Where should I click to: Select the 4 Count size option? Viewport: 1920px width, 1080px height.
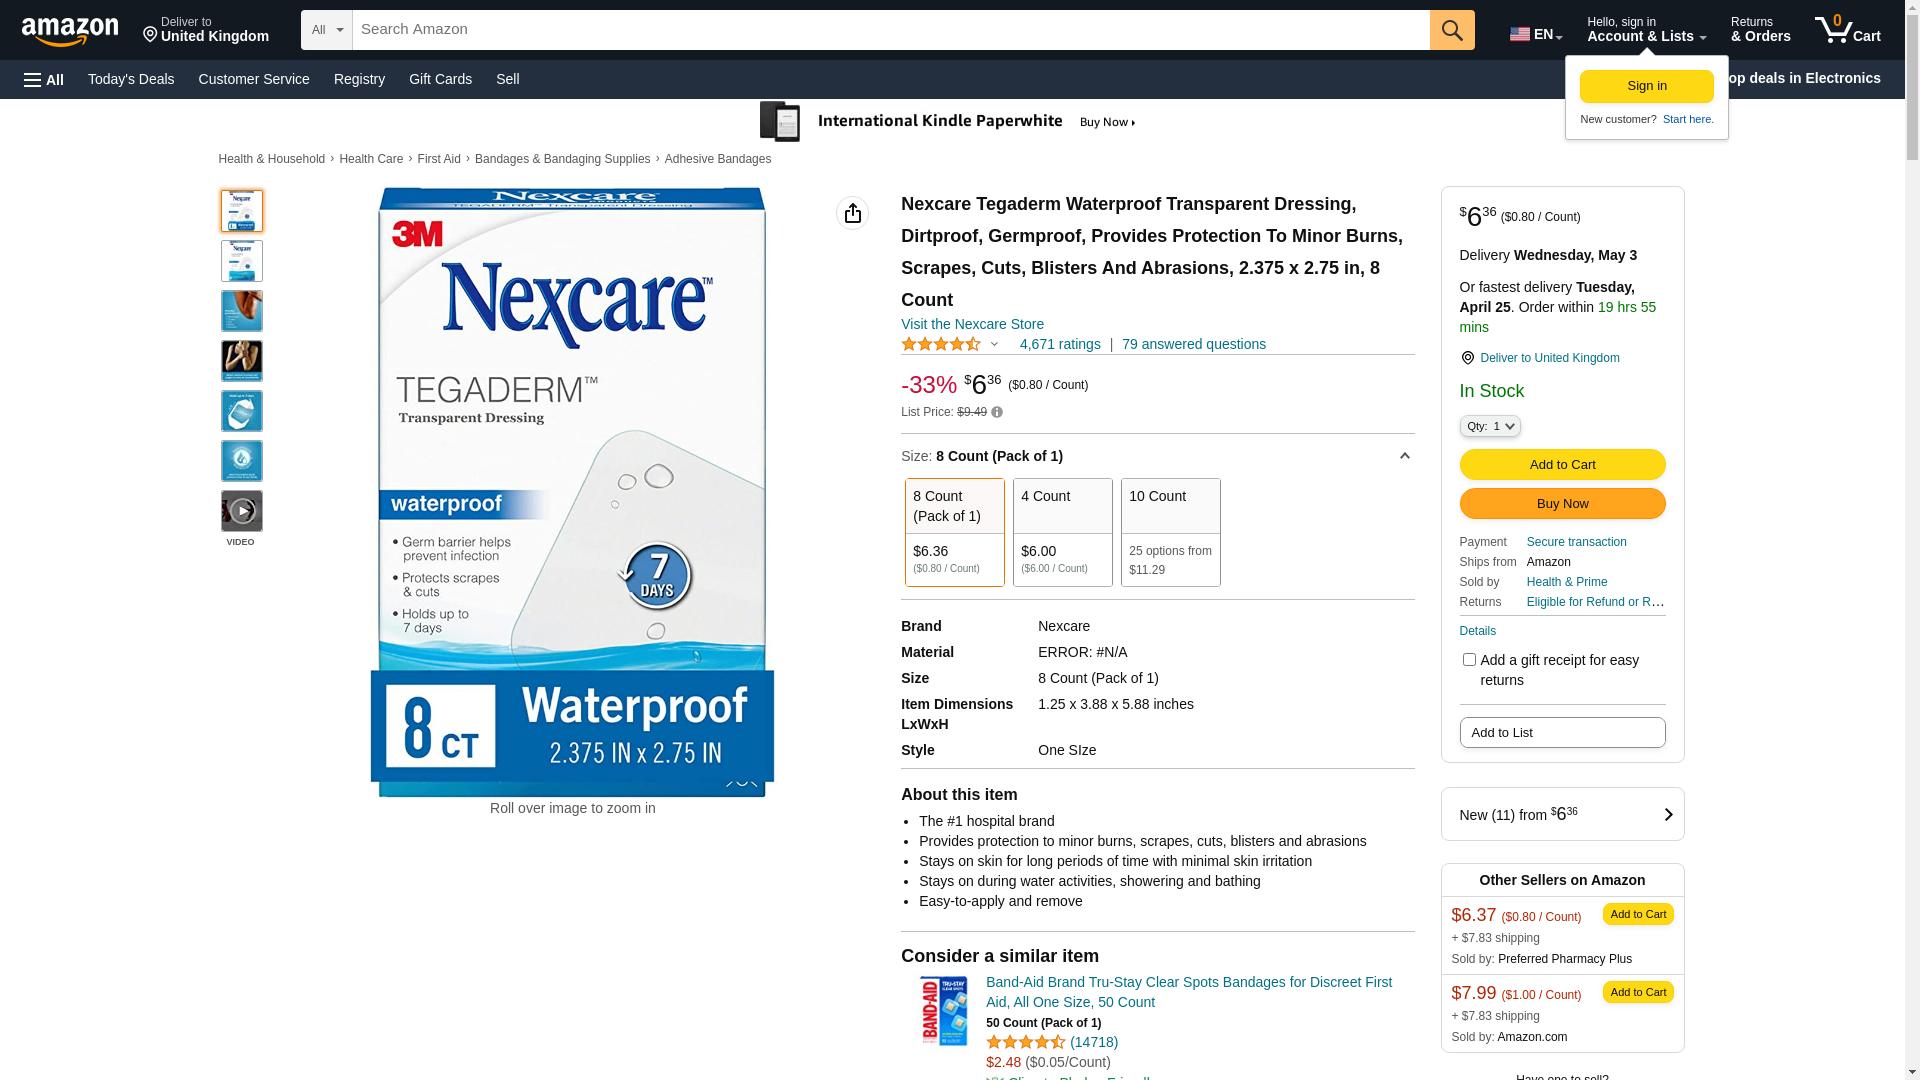pyautogui.click(x=1062, y=532)
